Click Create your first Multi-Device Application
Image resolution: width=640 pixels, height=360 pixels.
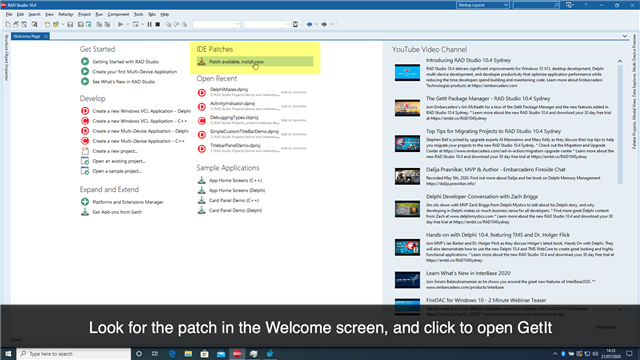coord(135,72)
